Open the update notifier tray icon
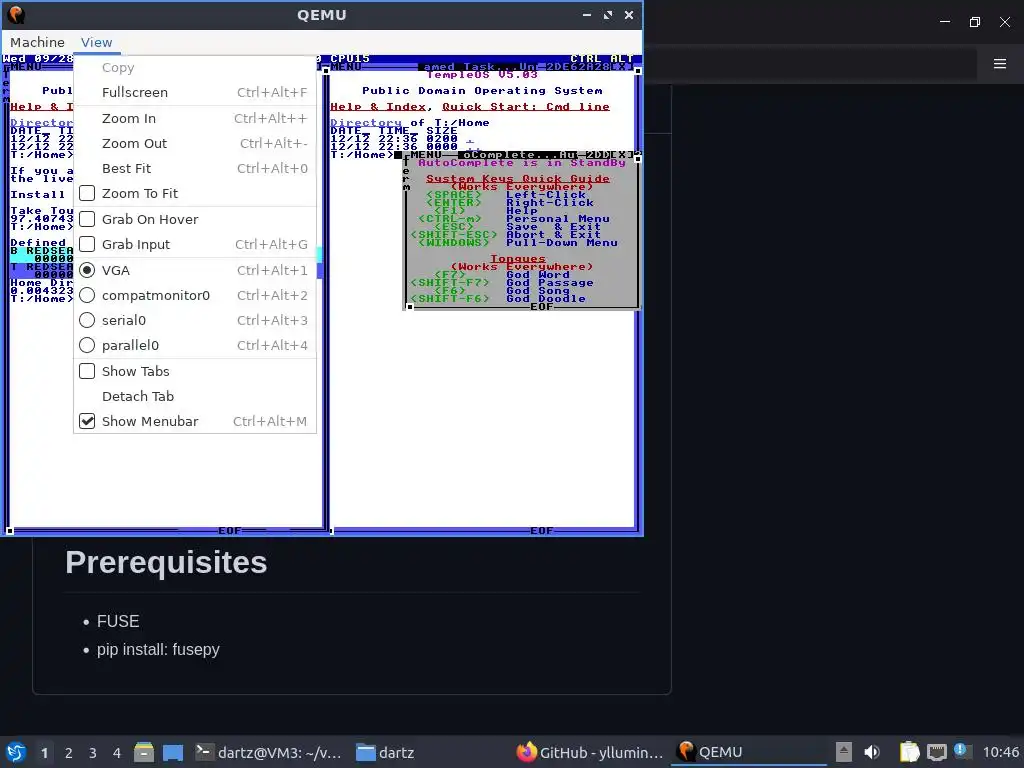The image size is (1024, 768). 961,751
